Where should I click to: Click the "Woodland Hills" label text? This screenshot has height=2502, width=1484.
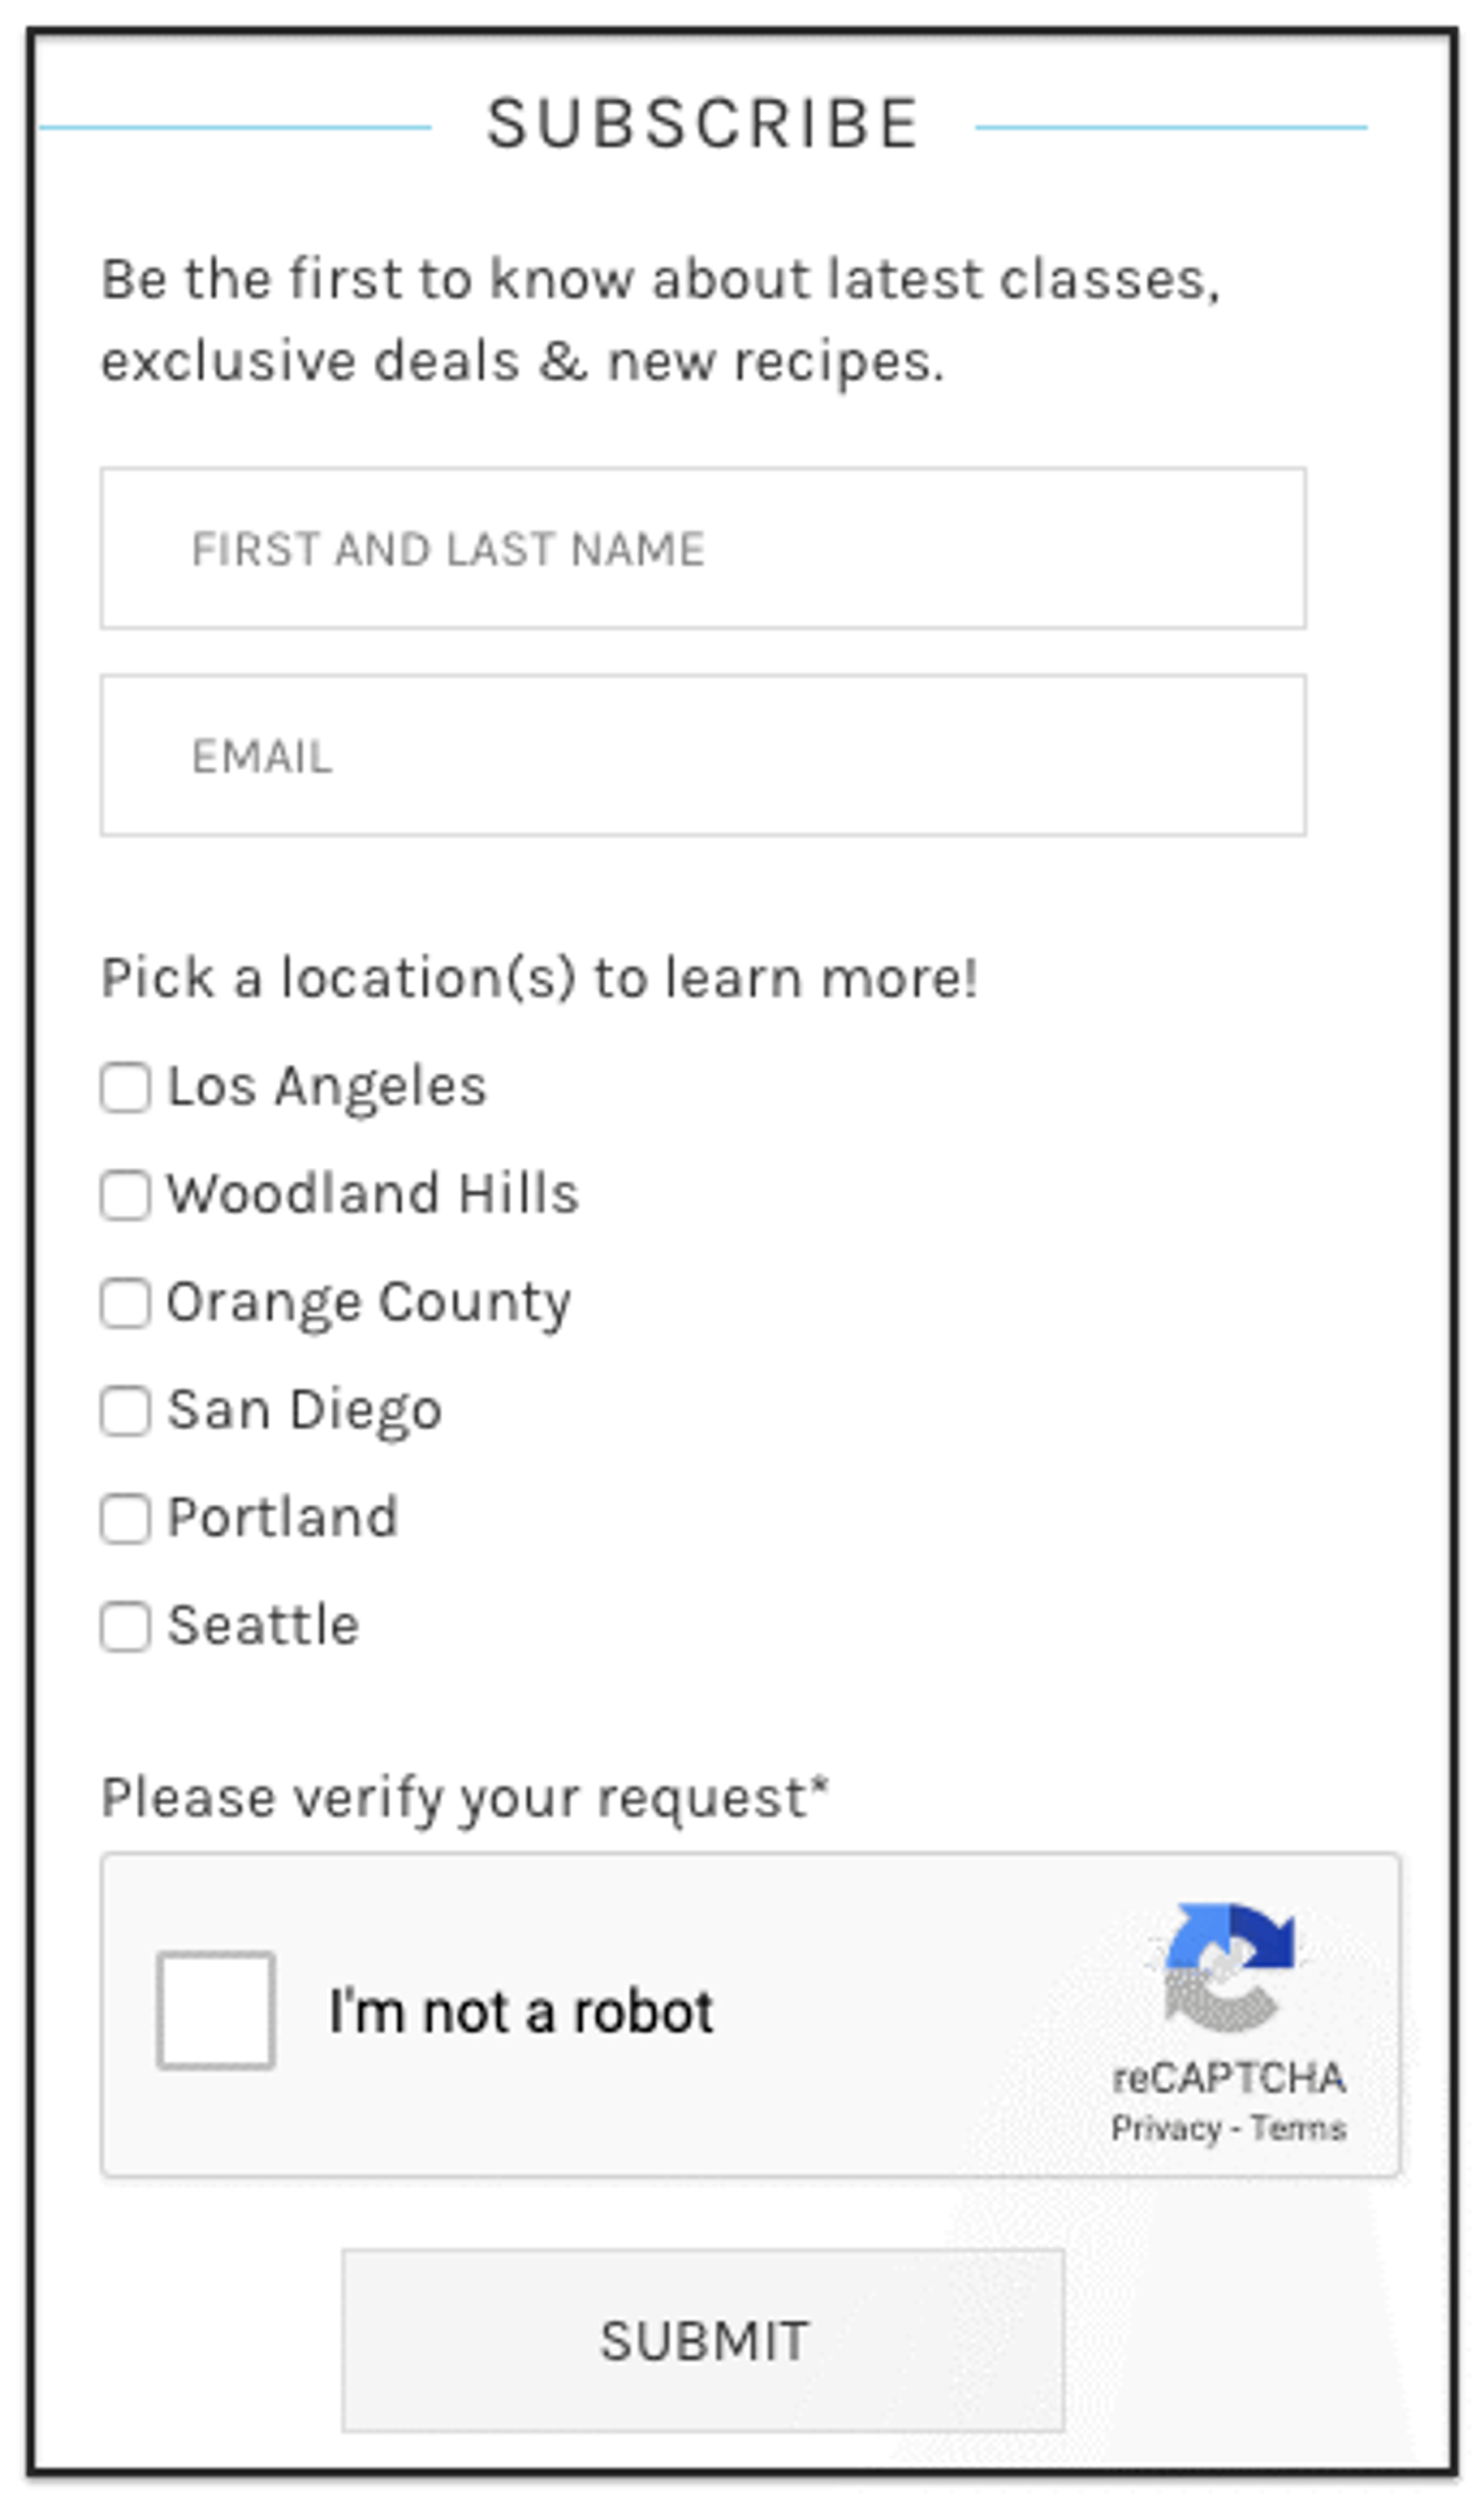(372, 1193)
